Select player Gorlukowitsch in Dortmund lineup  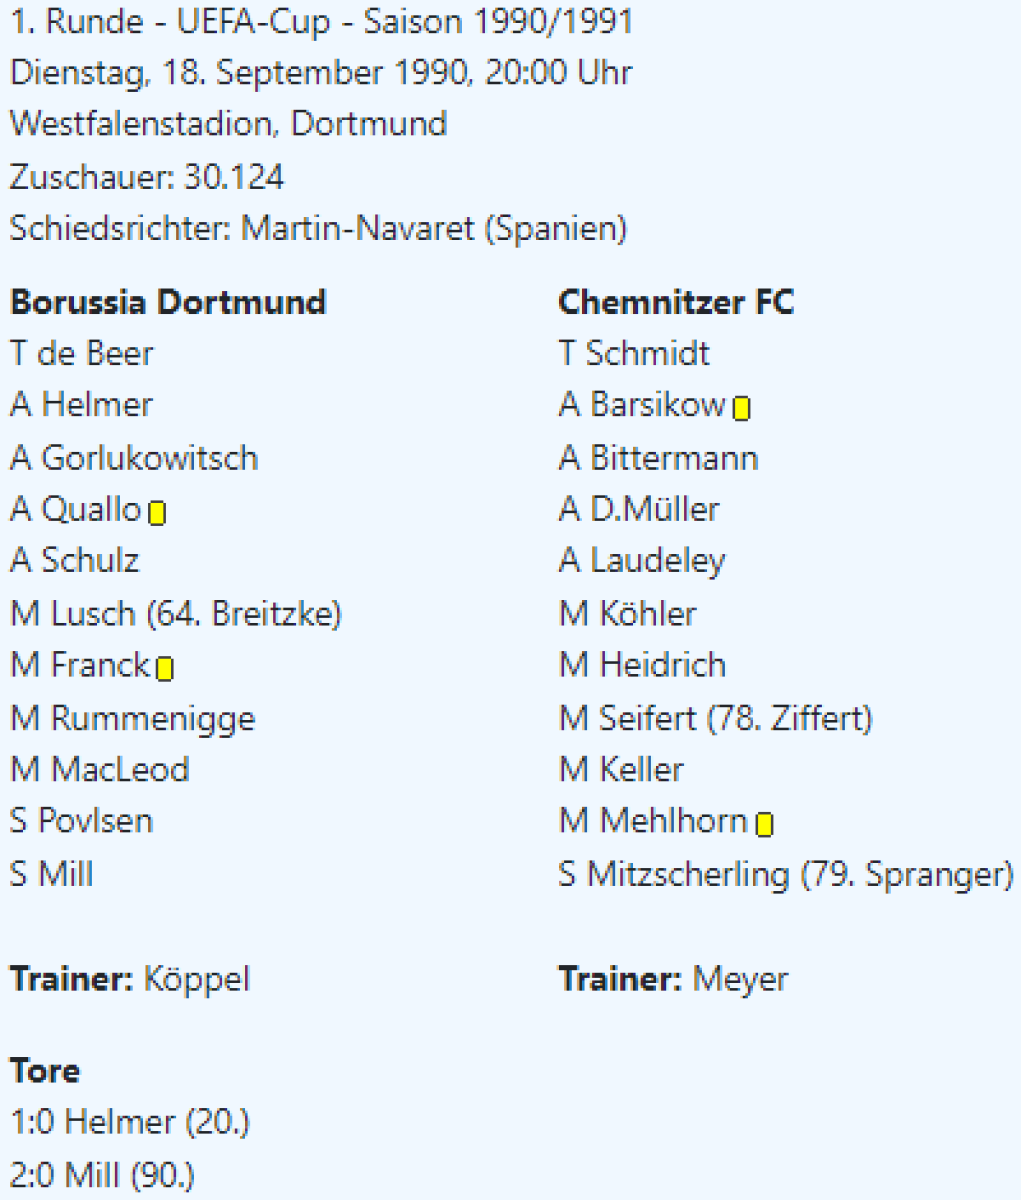149,458
